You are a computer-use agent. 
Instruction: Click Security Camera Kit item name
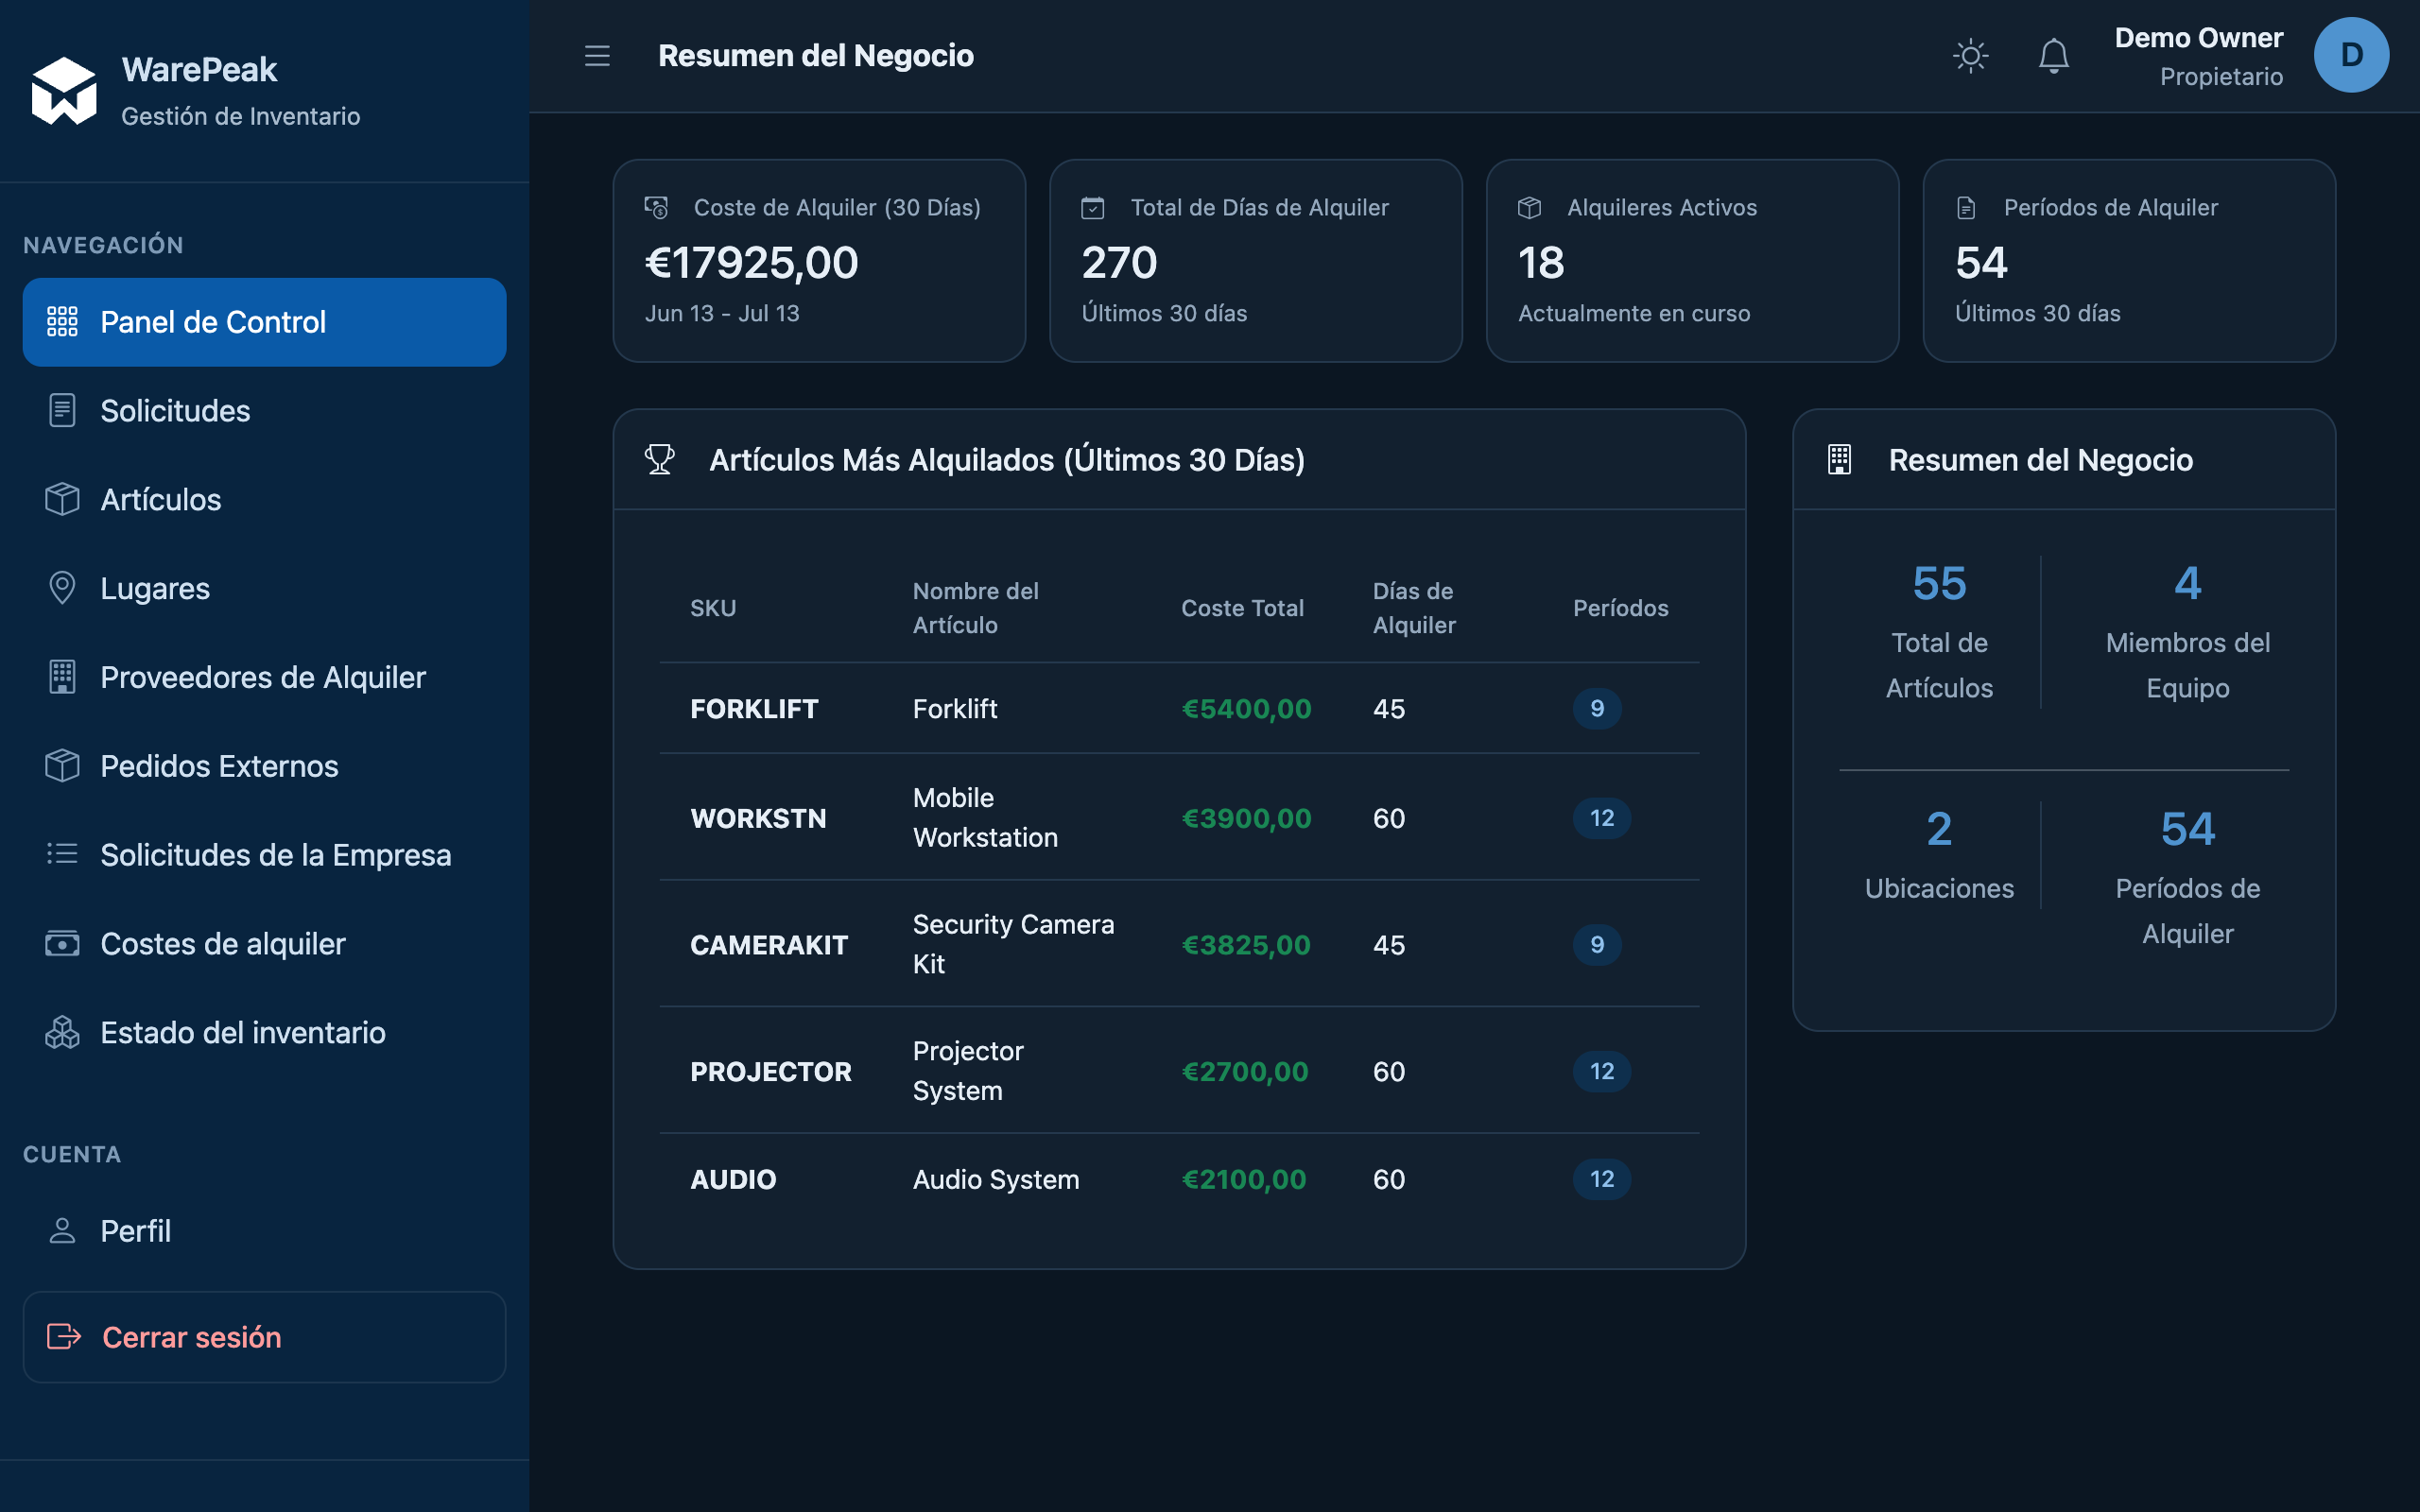point(1013,945)
